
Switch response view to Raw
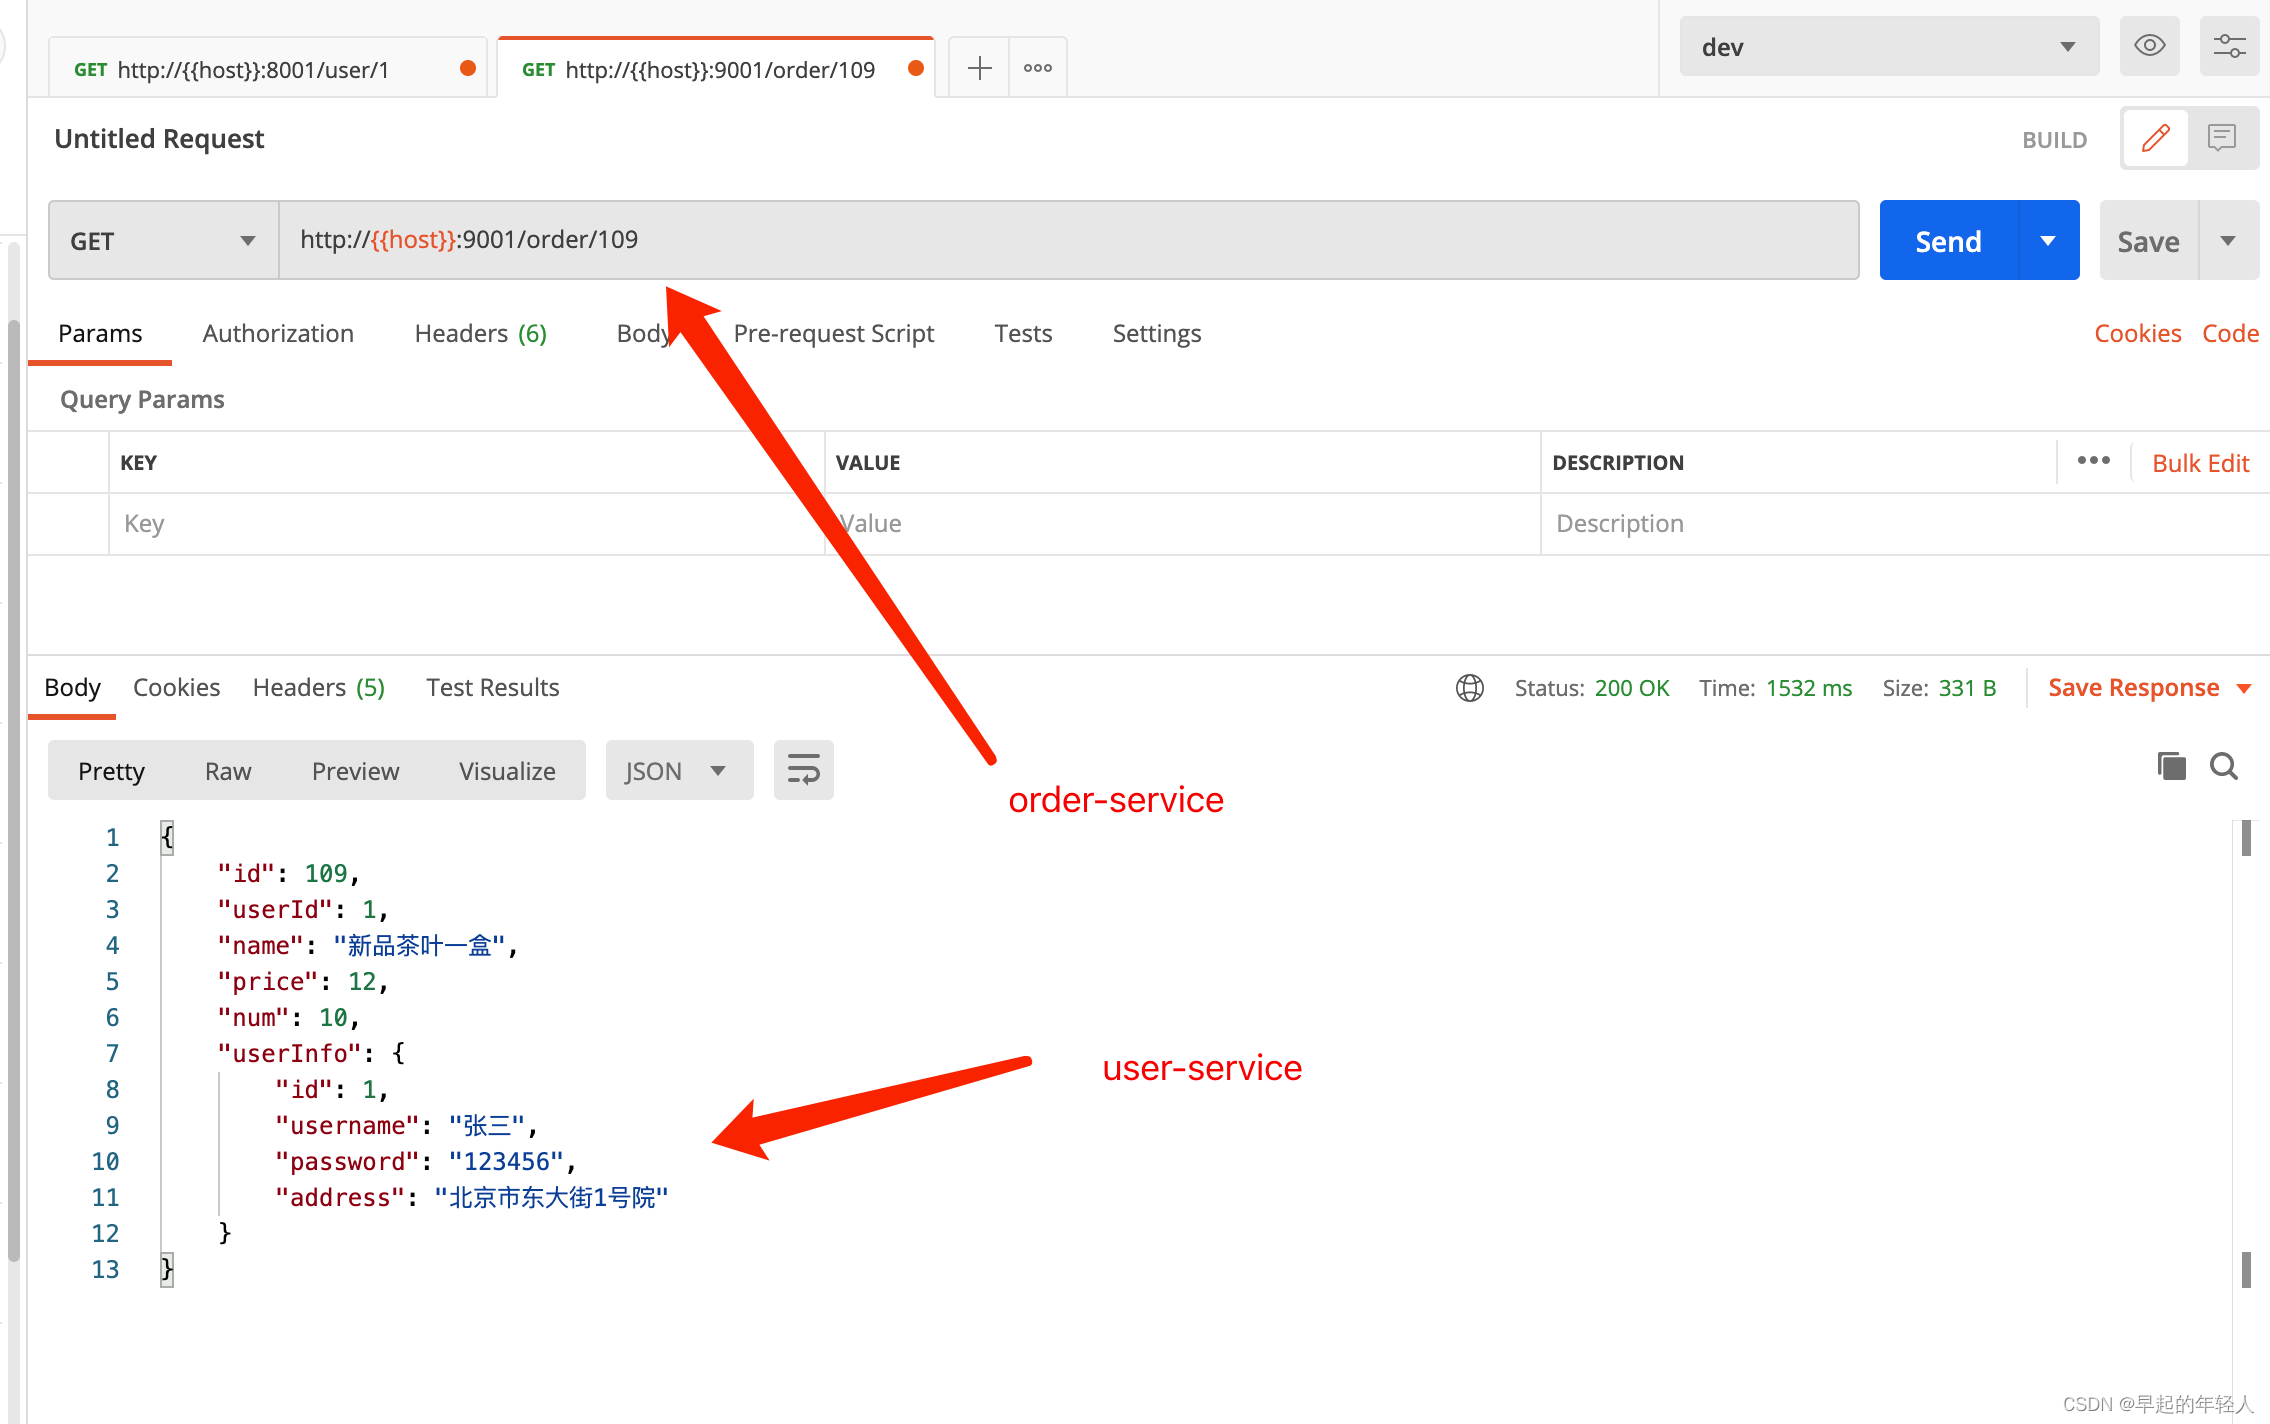pos(228,771)
